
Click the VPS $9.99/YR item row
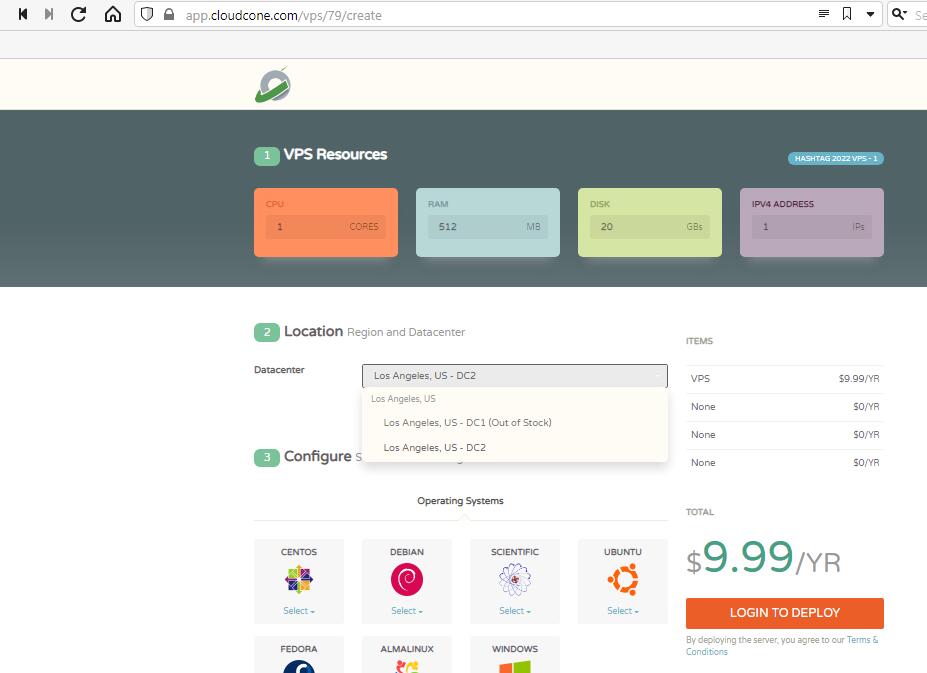point(785,379)
